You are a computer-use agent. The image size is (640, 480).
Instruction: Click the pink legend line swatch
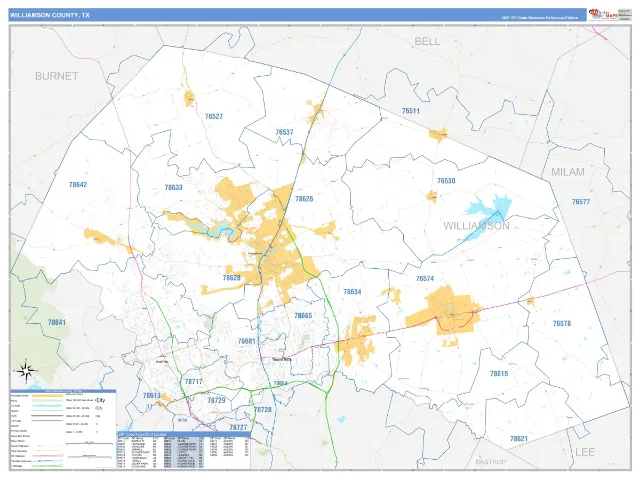click(x=47, y=456)
